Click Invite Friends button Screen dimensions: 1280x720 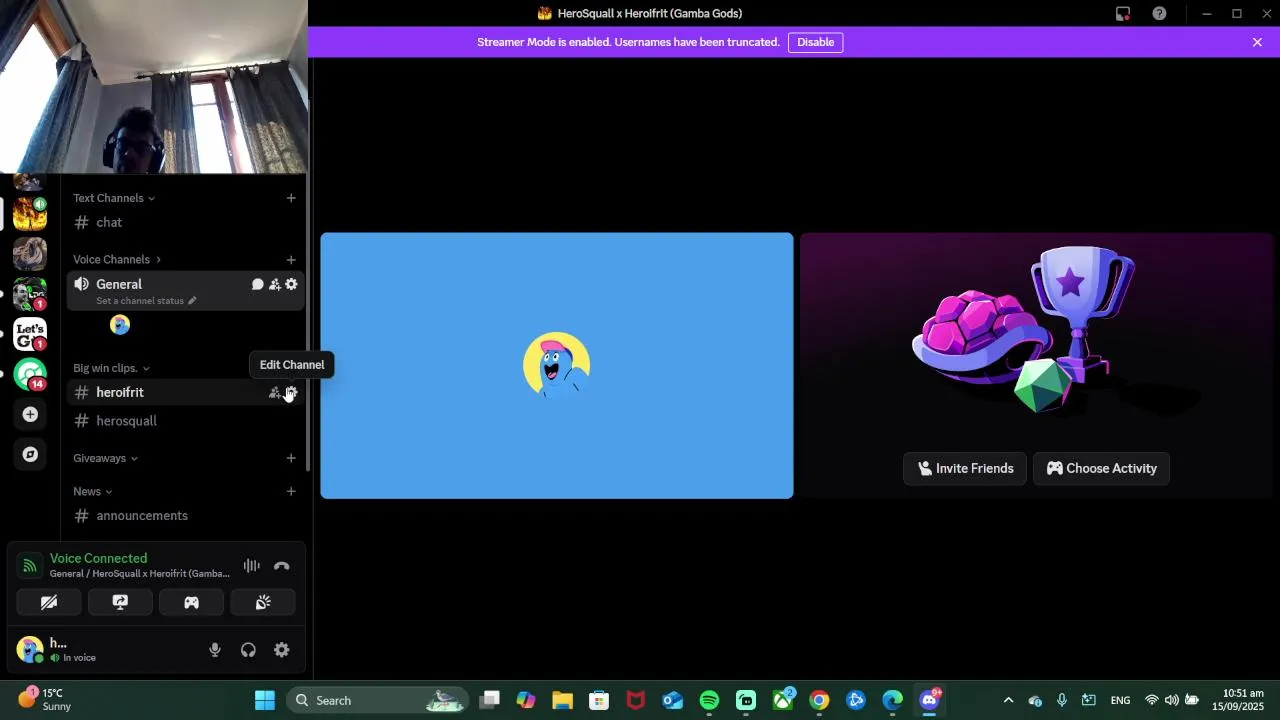point(965,468)
